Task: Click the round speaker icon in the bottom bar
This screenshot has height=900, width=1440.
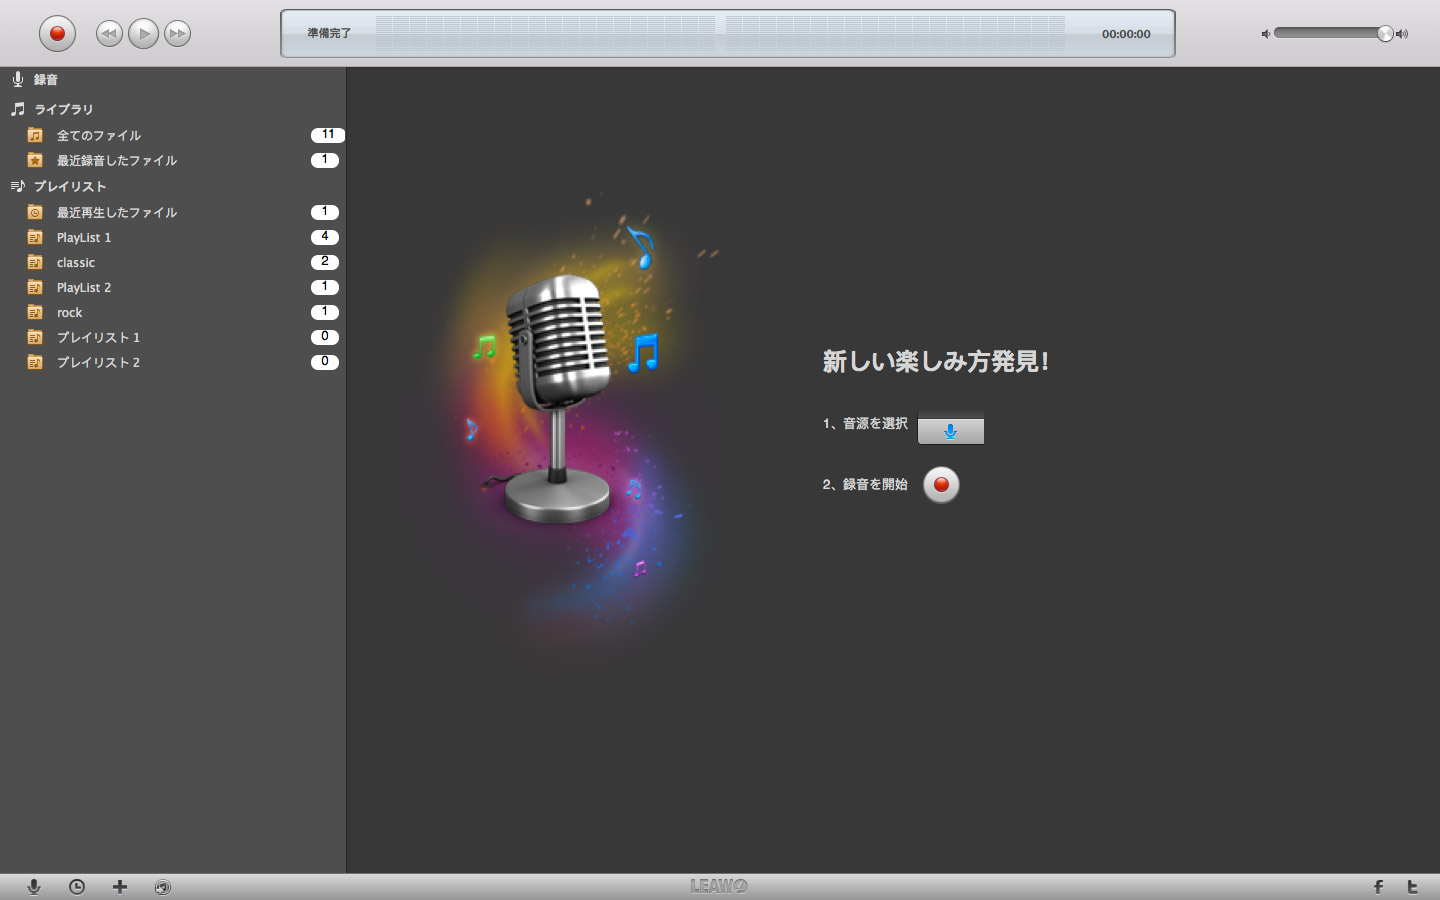Action: (x=163, y=887)
